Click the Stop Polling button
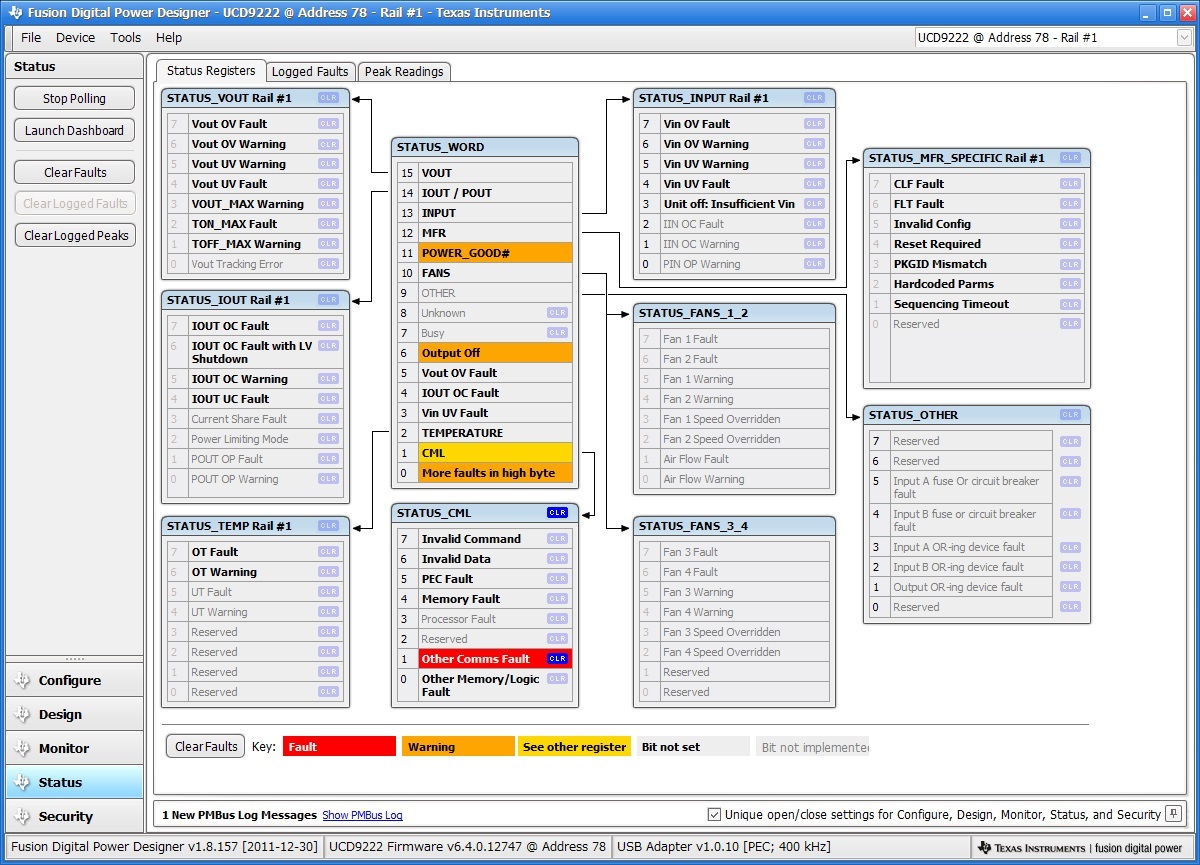The height and width of the screenshot is (865, 1200). (74, 99)
